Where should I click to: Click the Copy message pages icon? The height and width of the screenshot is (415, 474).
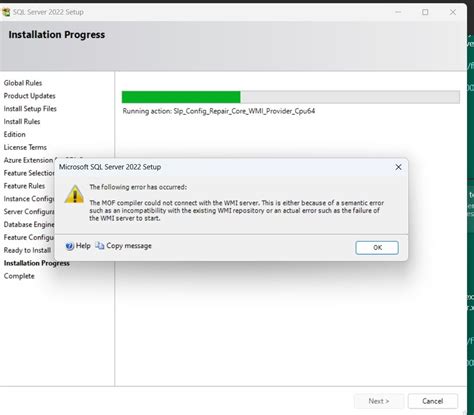(100, 246)
